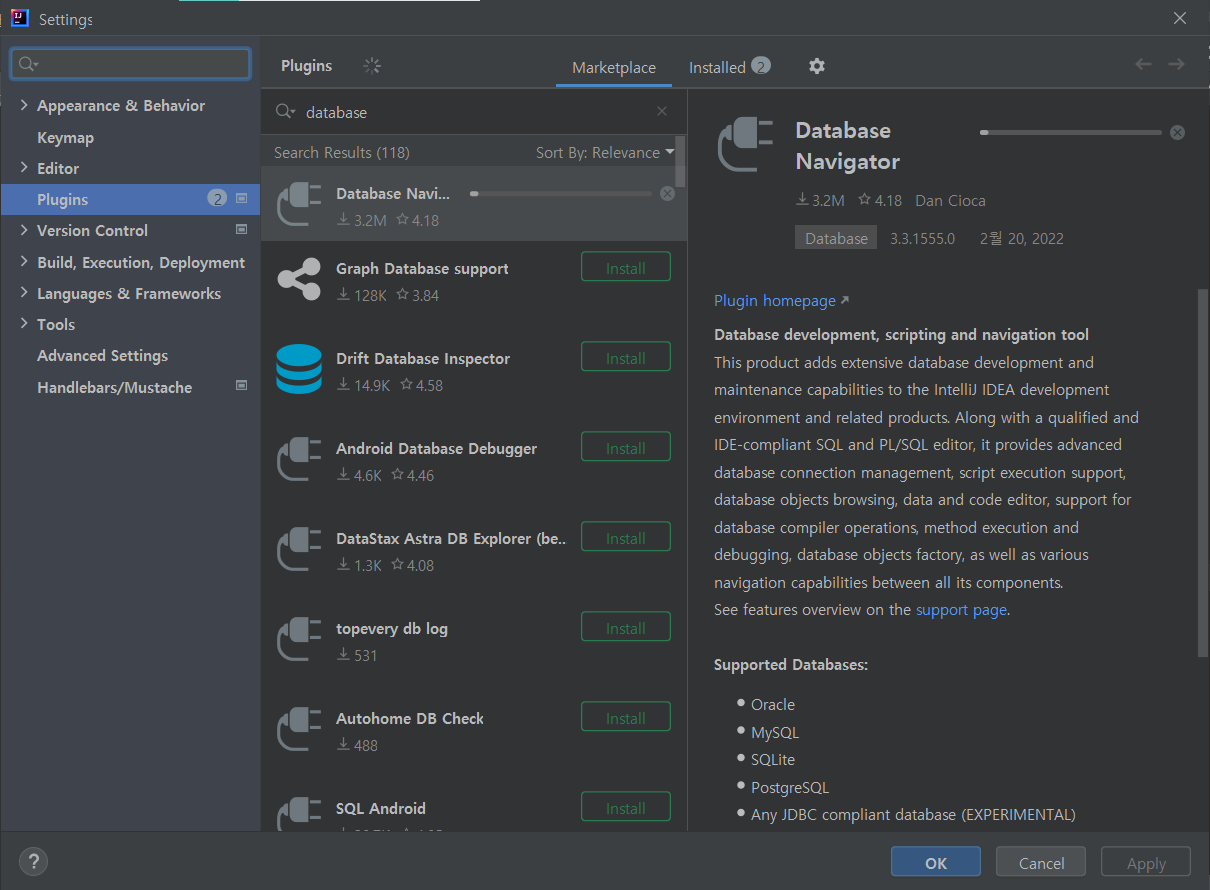Screen dimensions: 1210x890
Task: Focus the plugin search field with database
Action: (x=475, y=112)
